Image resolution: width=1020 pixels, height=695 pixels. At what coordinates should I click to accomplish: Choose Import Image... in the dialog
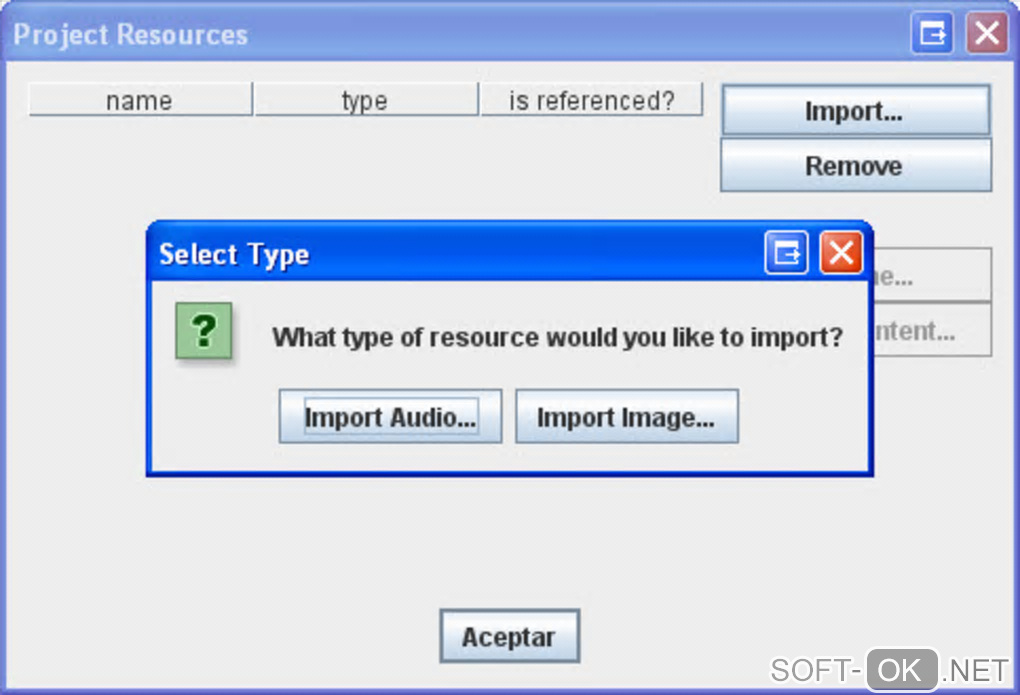tap(626, 417)
